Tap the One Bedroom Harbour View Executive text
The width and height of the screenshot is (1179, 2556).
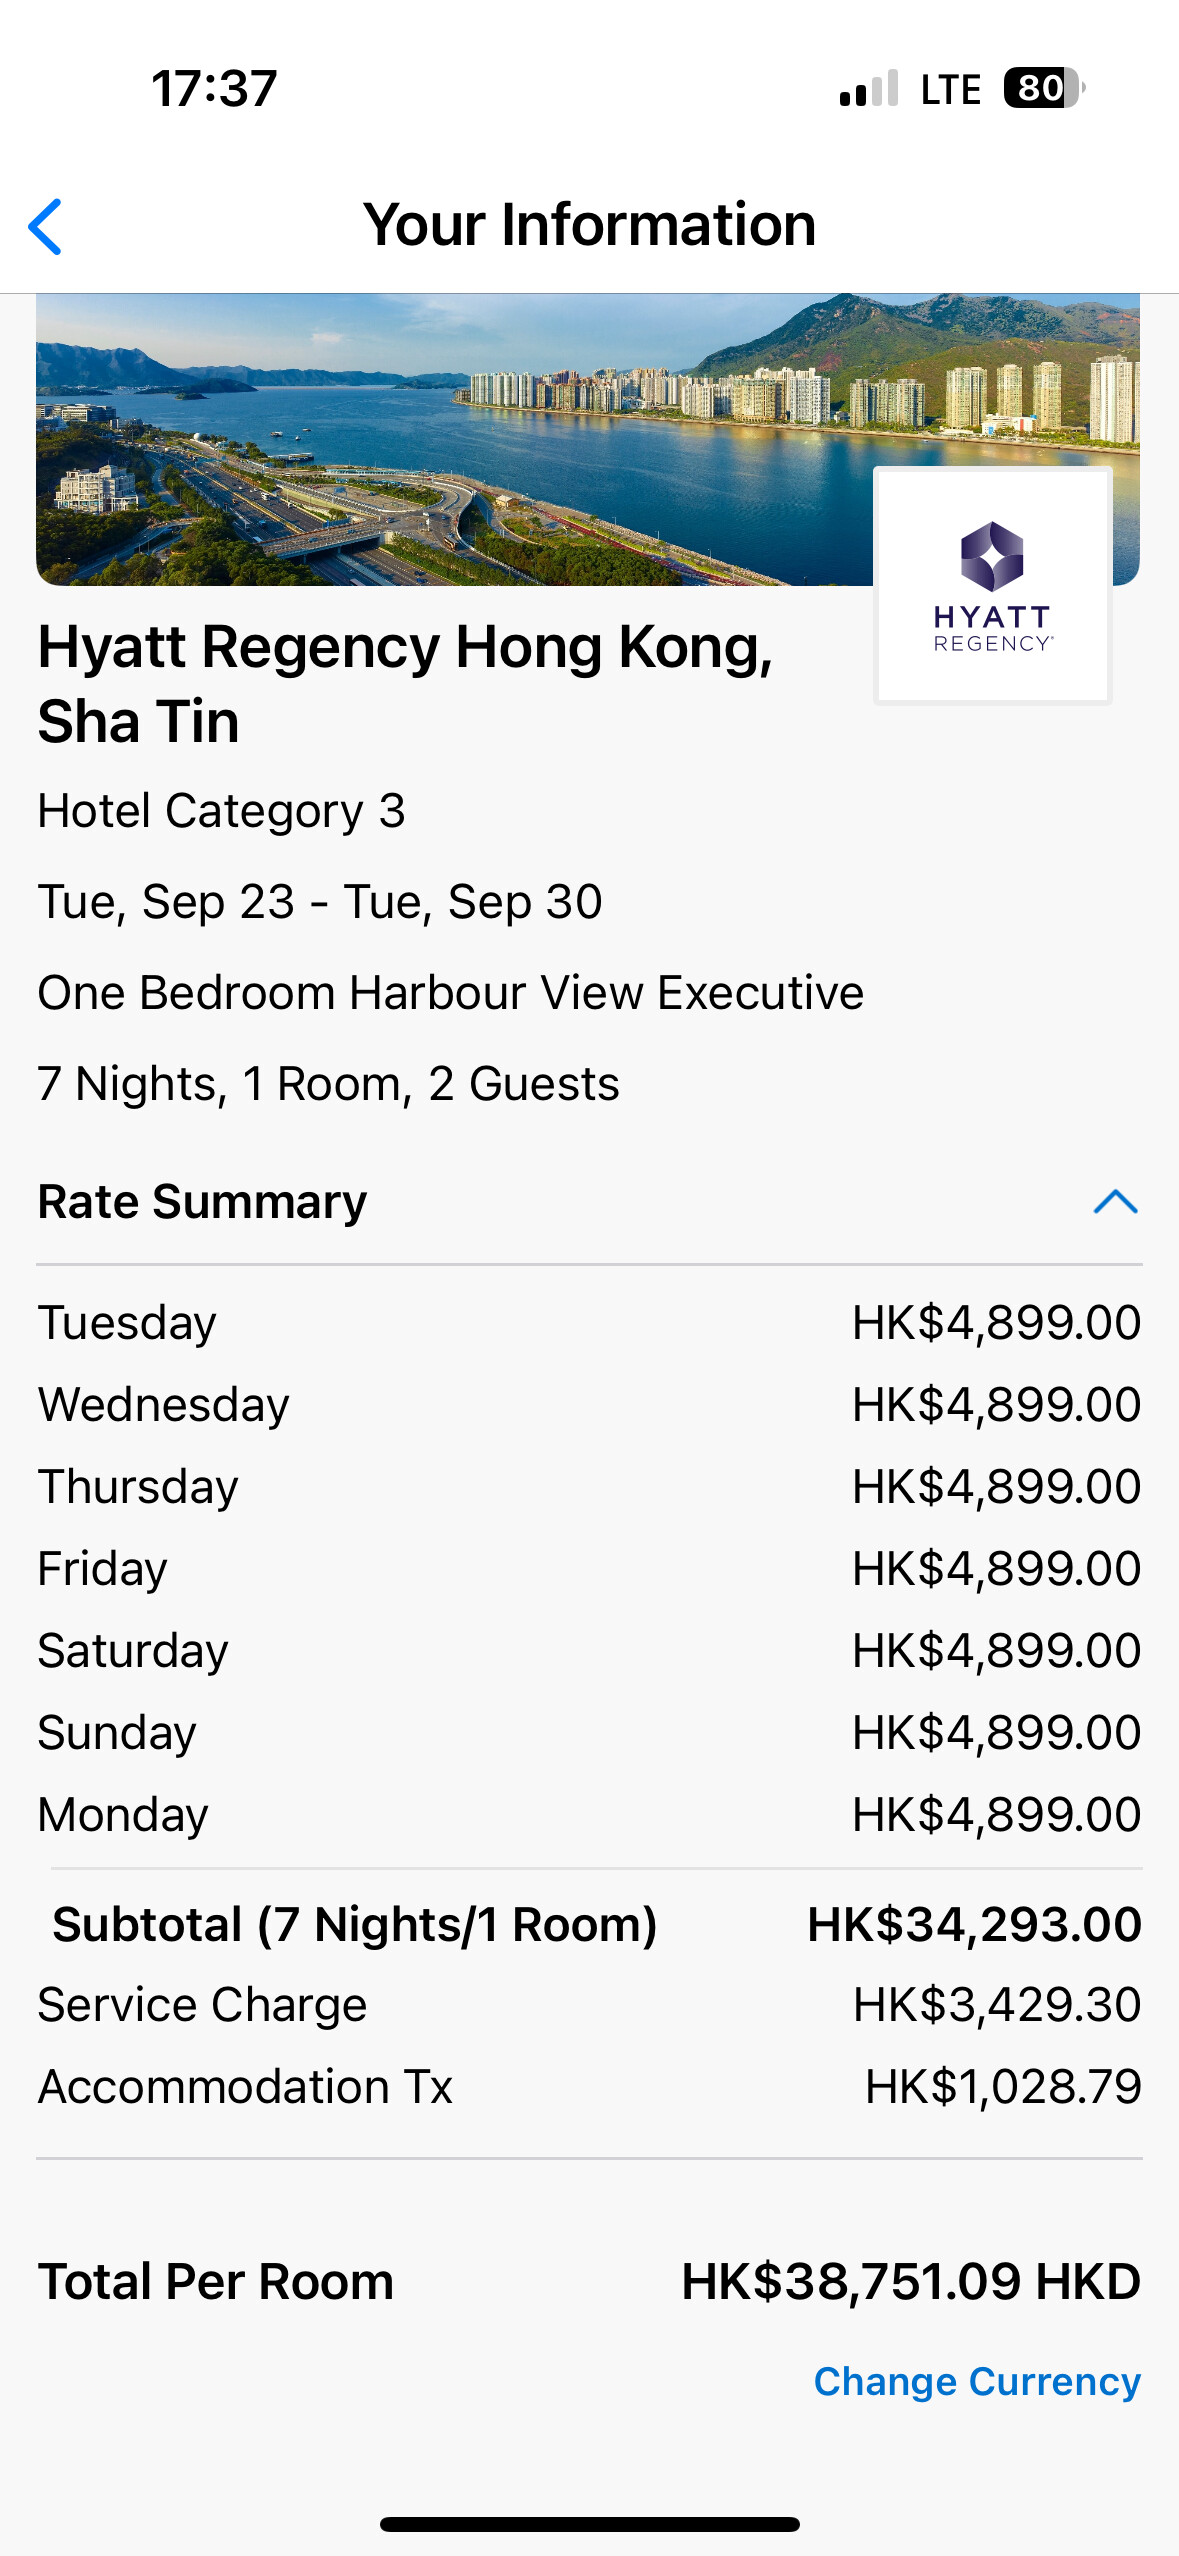coord(450,993)
